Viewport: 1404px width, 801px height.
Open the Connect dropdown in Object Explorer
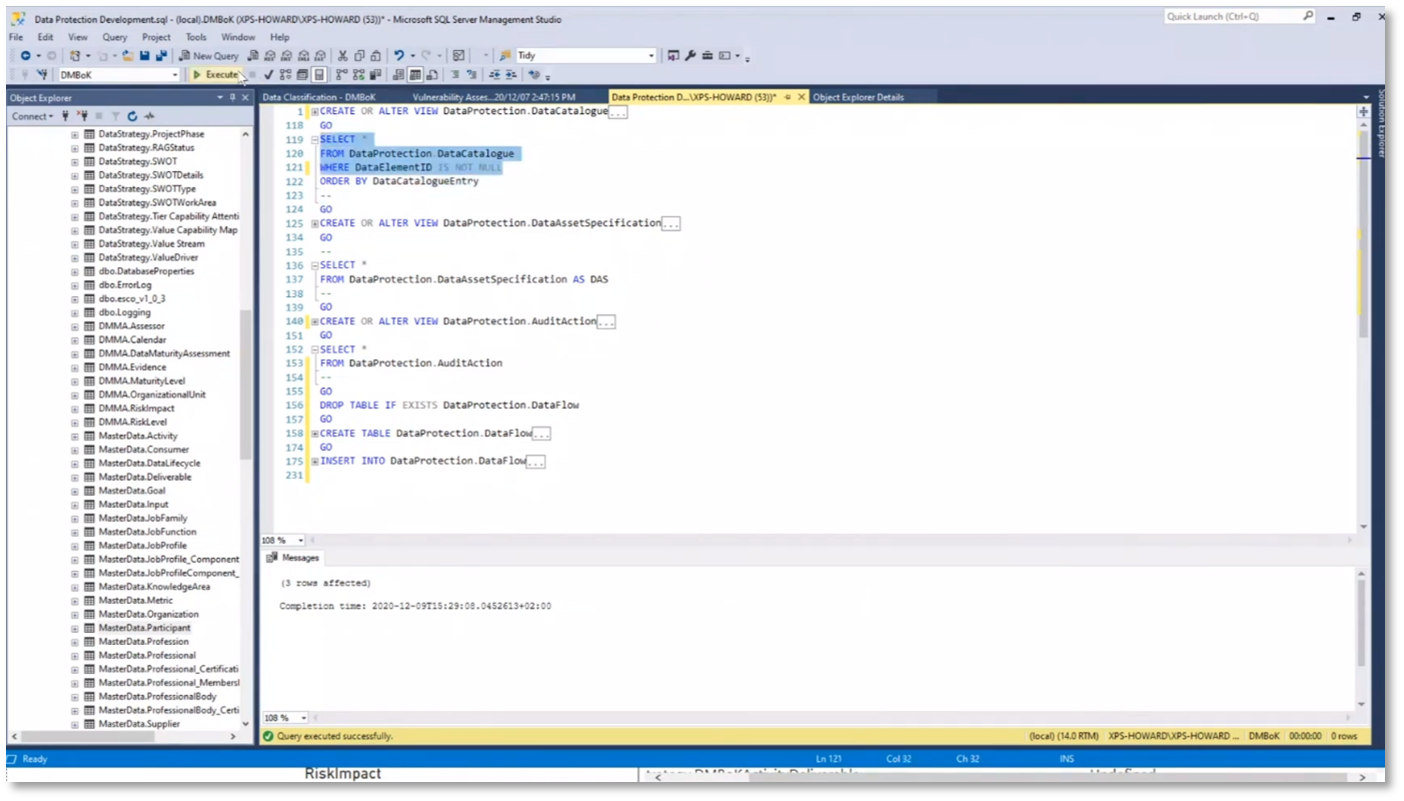coord(32,116)
